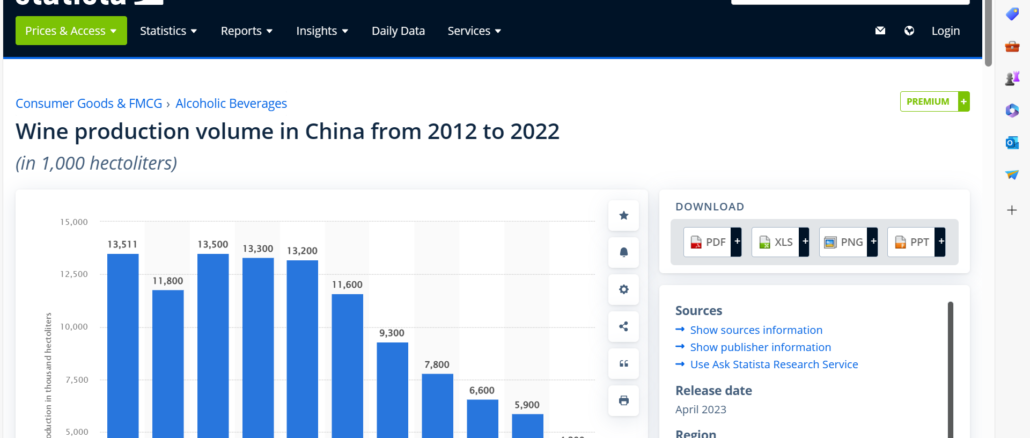Click the mail envelope icon
This screenshot has width=1030, height=438.
tap(880, 31)
